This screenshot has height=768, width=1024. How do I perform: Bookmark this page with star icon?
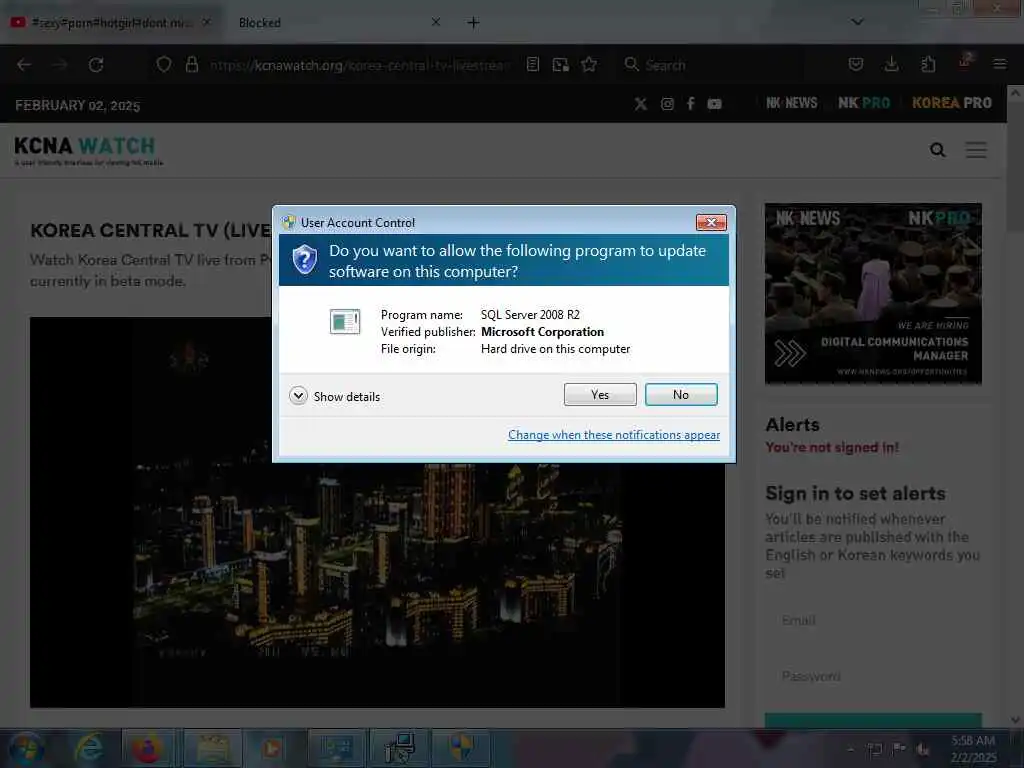[589, 65]
